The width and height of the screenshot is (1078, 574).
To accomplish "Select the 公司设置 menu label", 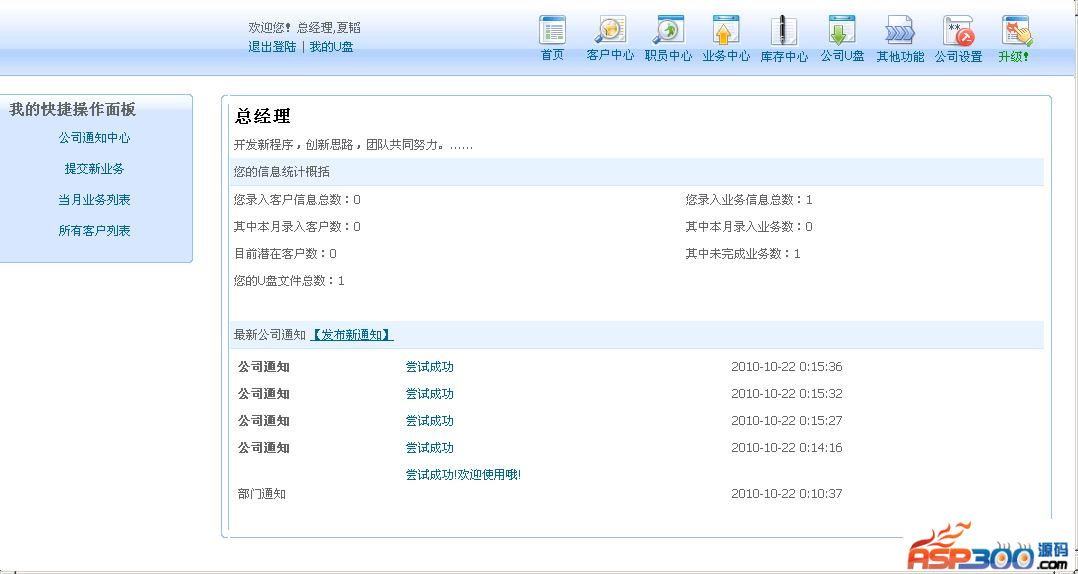I will 958,56.
